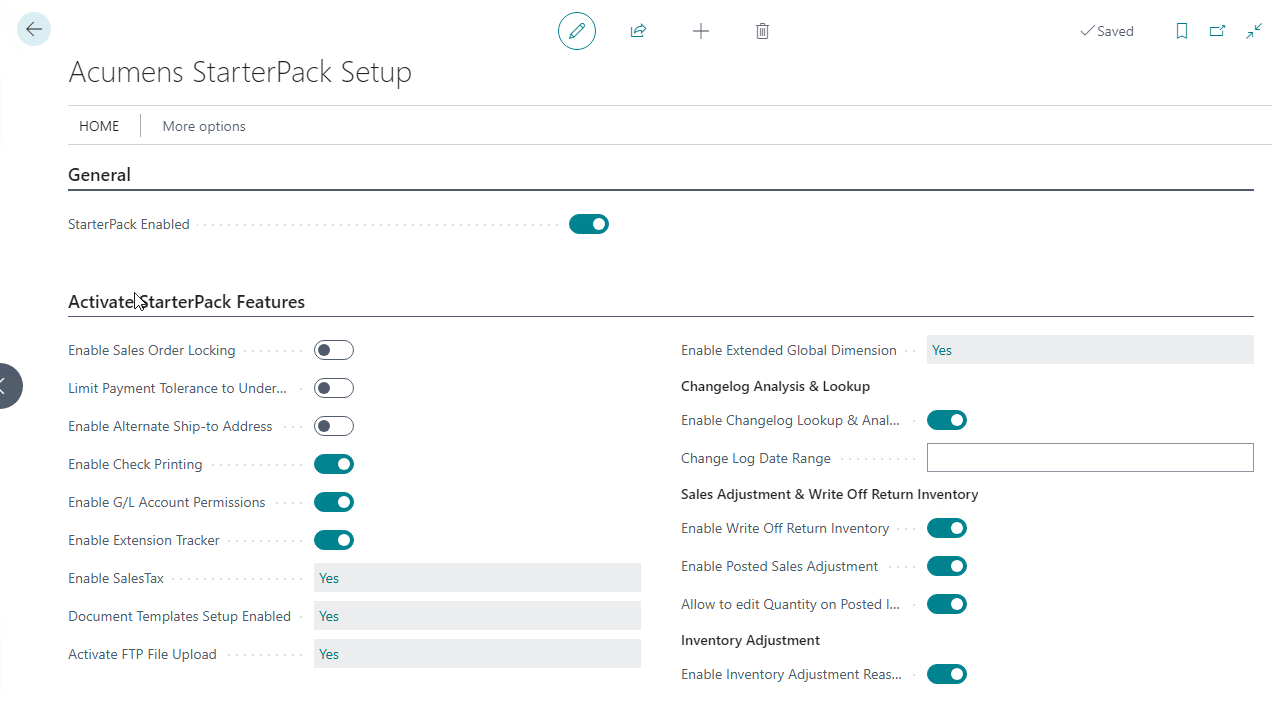Click the collapse page arrows icon
1280x720 pixels.
1254,31
